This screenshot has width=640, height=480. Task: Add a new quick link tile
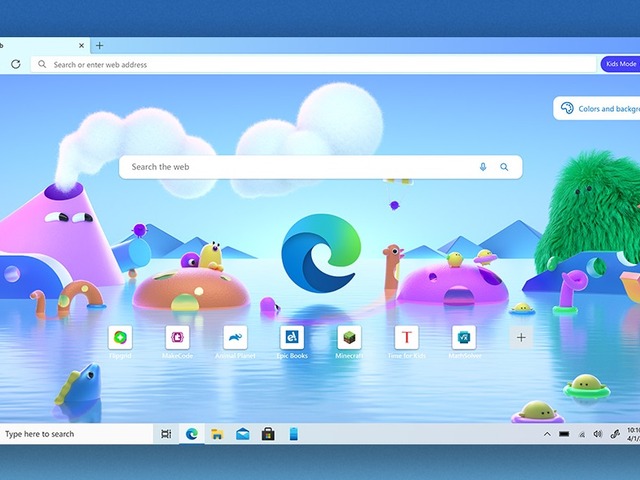(520, 337)
